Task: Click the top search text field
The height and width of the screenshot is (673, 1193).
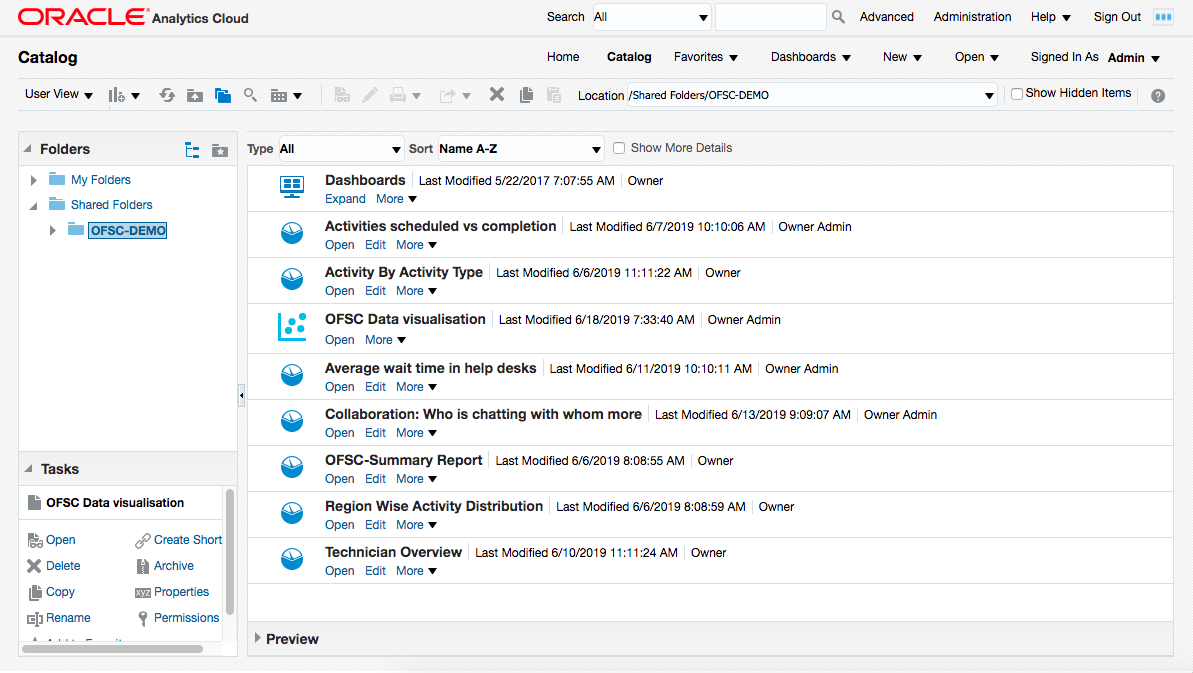Action: coord(770,17)
